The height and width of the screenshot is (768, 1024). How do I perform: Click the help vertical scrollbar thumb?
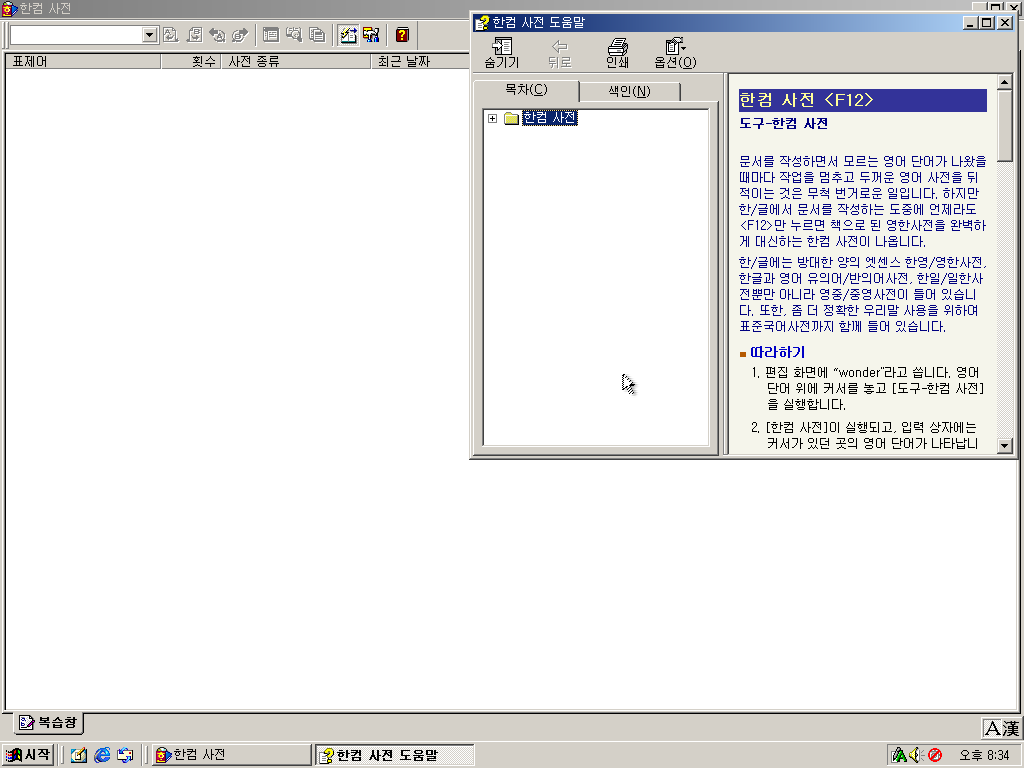(1004, 125)
